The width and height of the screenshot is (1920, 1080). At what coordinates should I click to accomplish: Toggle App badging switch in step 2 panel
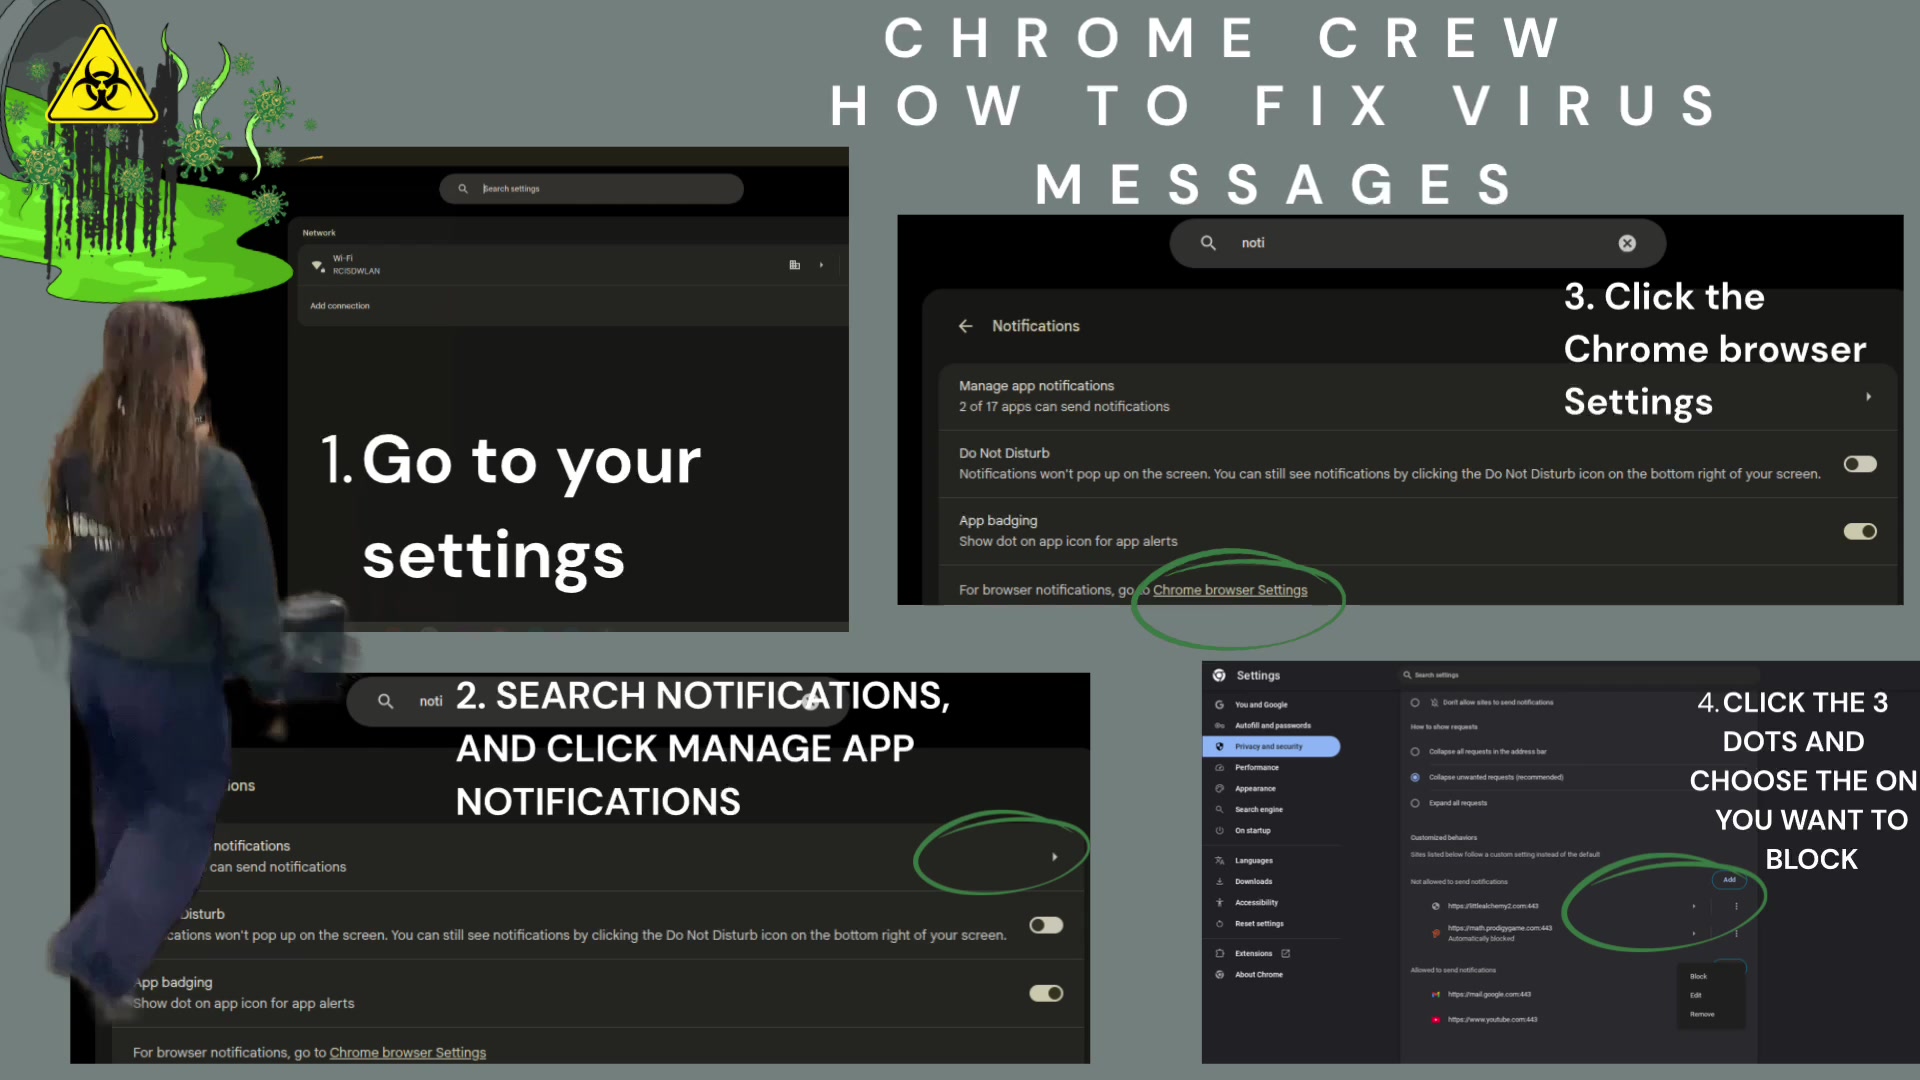click(1046, 993)
